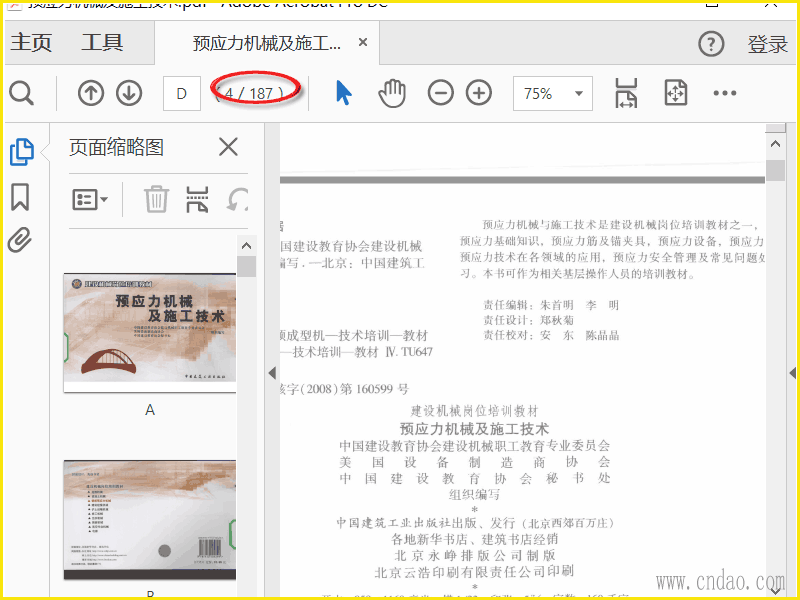Click the rotate pages icon in thumbnails toolbar
The image size is (800, 600).
(x=238, y=199)
